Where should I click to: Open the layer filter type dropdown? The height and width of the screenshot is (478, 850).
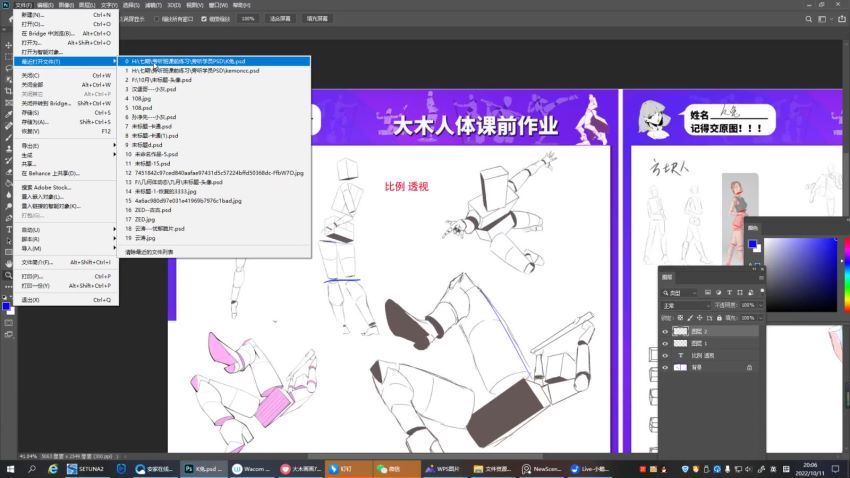(680, 293)
